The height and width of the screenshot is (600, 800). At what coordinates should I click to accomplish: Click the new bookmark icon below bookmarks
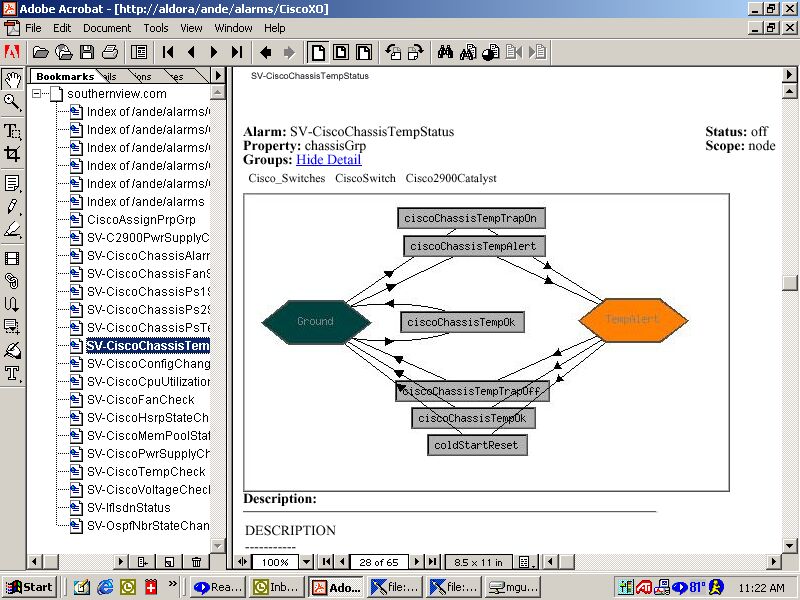click(x=169, y=562)
